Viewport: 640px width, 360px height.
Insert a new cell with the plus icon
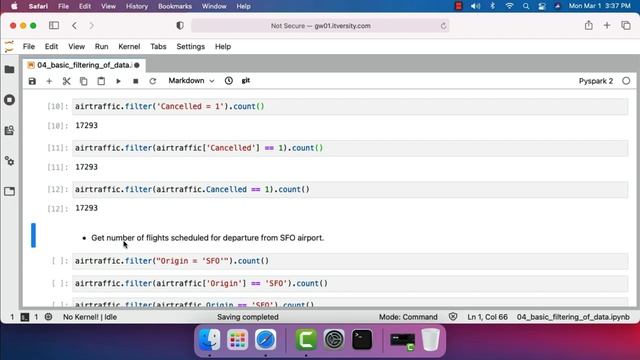(49, 81)
